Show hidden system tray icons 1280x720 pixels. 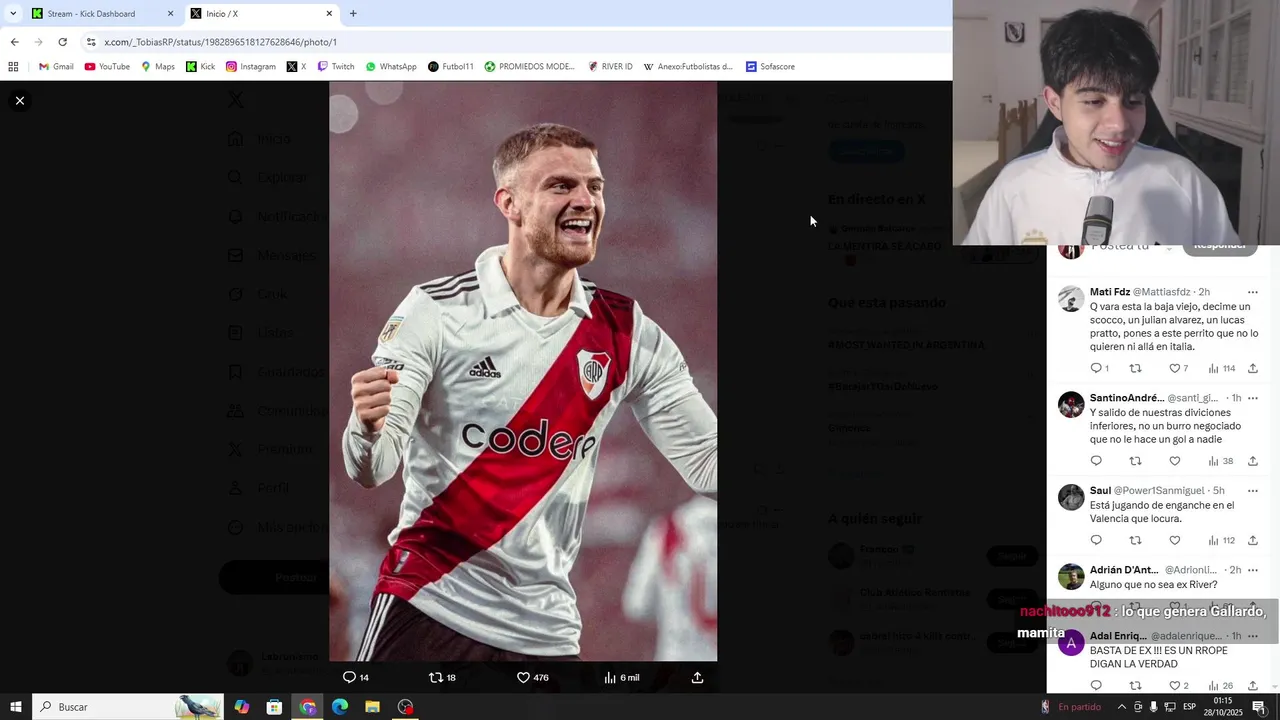1121,707
